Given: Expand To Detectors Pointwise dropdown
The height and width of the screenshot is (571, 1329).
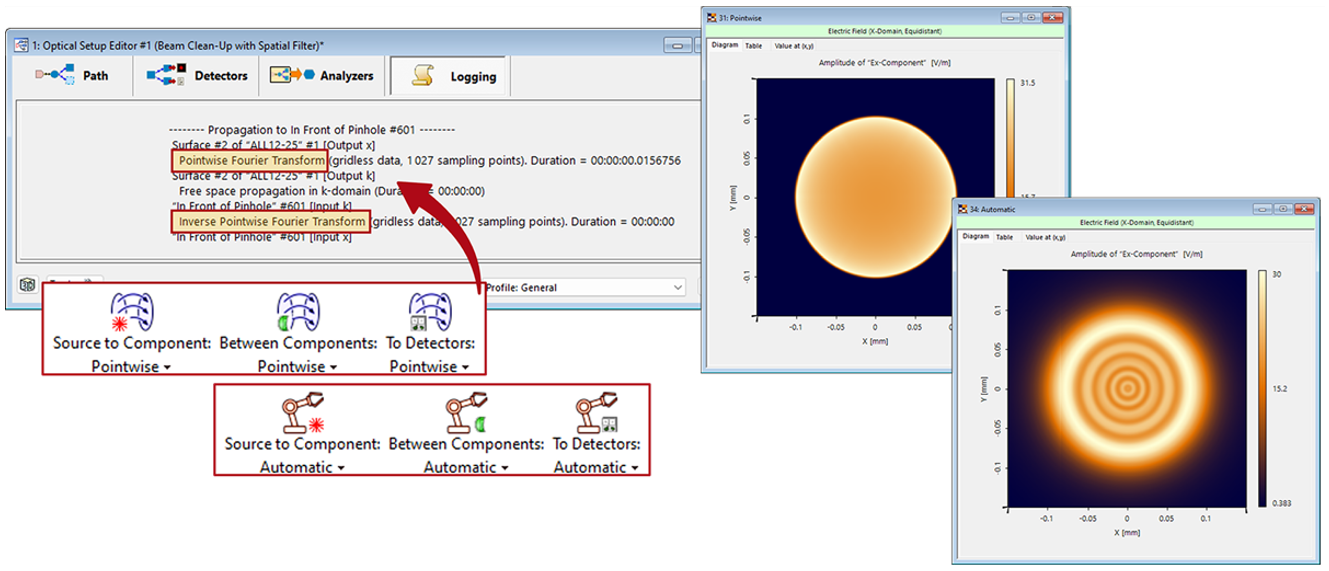Looking at the screenshot, I should coord(430,367).
